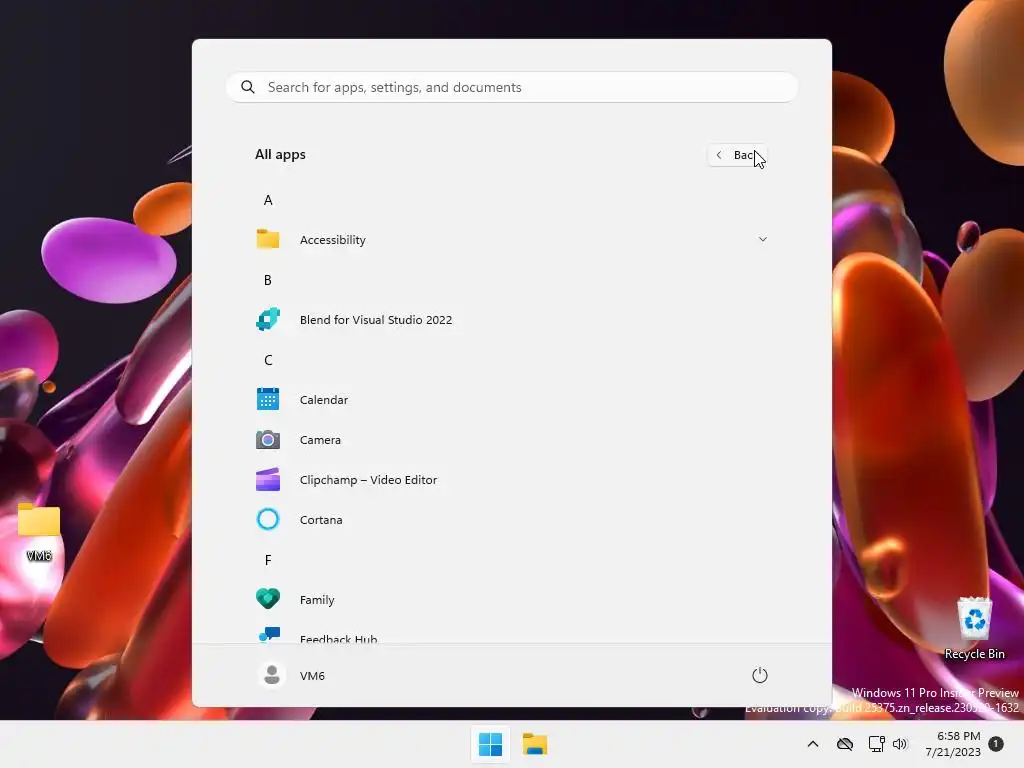Jump to letter A section header

point(268,200)
